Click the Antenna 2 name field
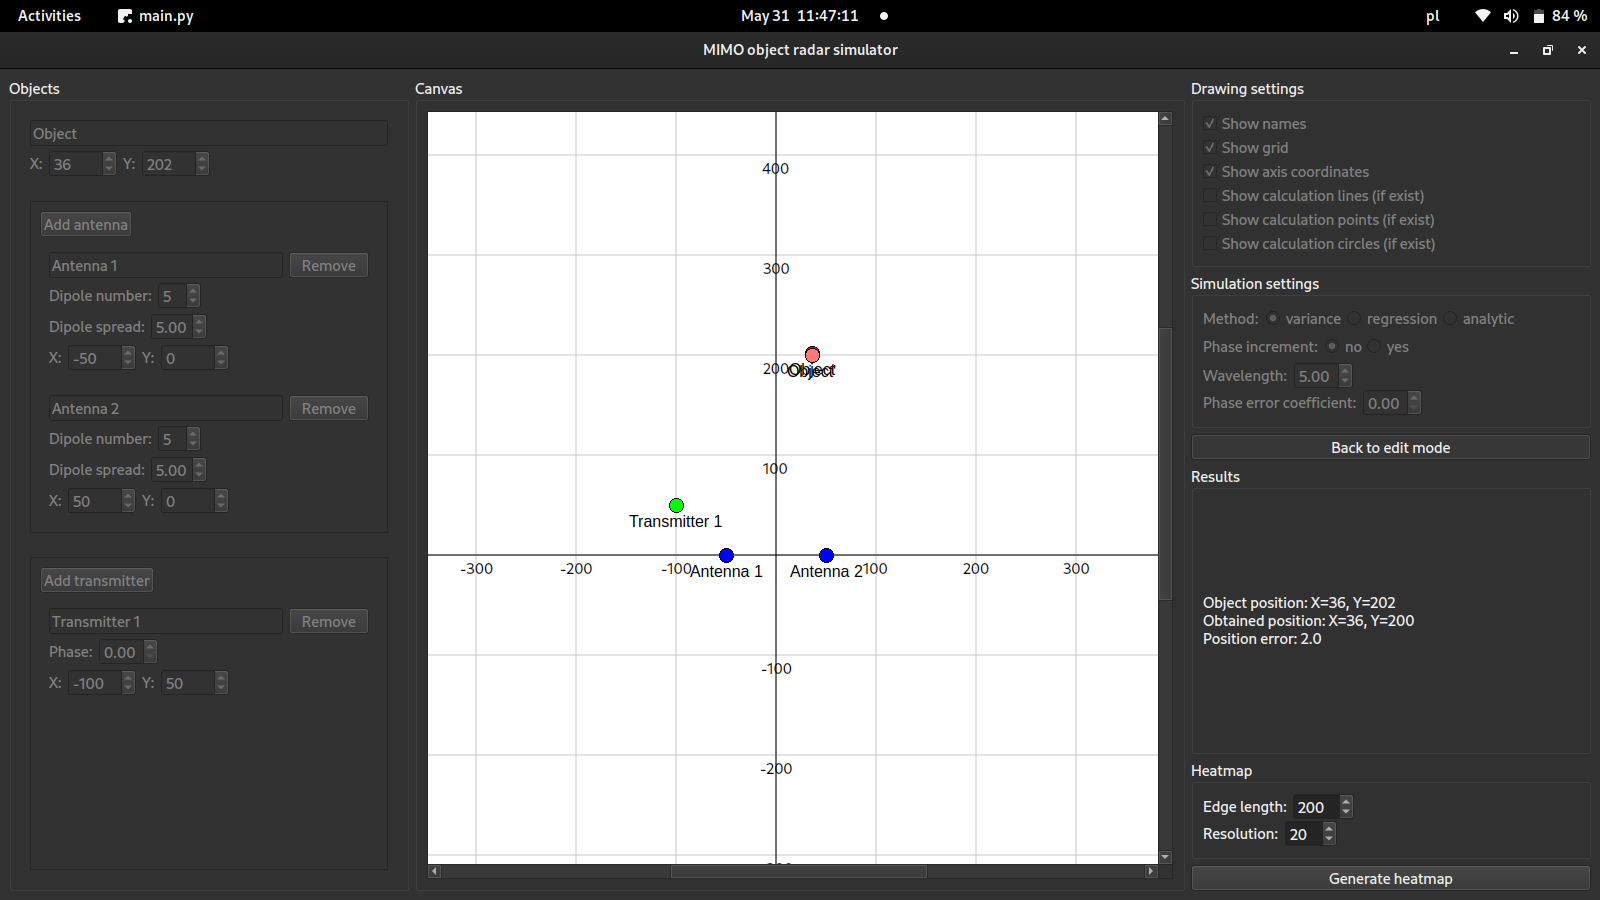 point(165,408)
